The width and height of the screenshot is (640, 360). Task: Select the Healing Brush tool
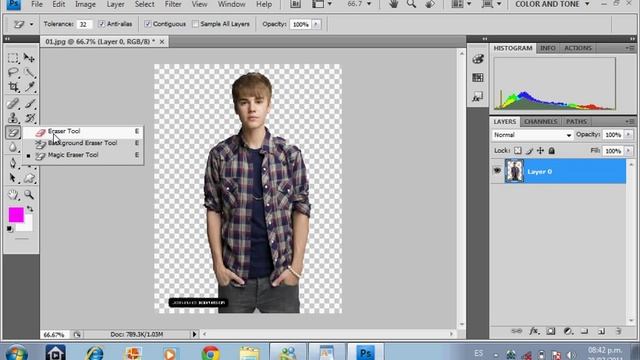tap(13, 103)
